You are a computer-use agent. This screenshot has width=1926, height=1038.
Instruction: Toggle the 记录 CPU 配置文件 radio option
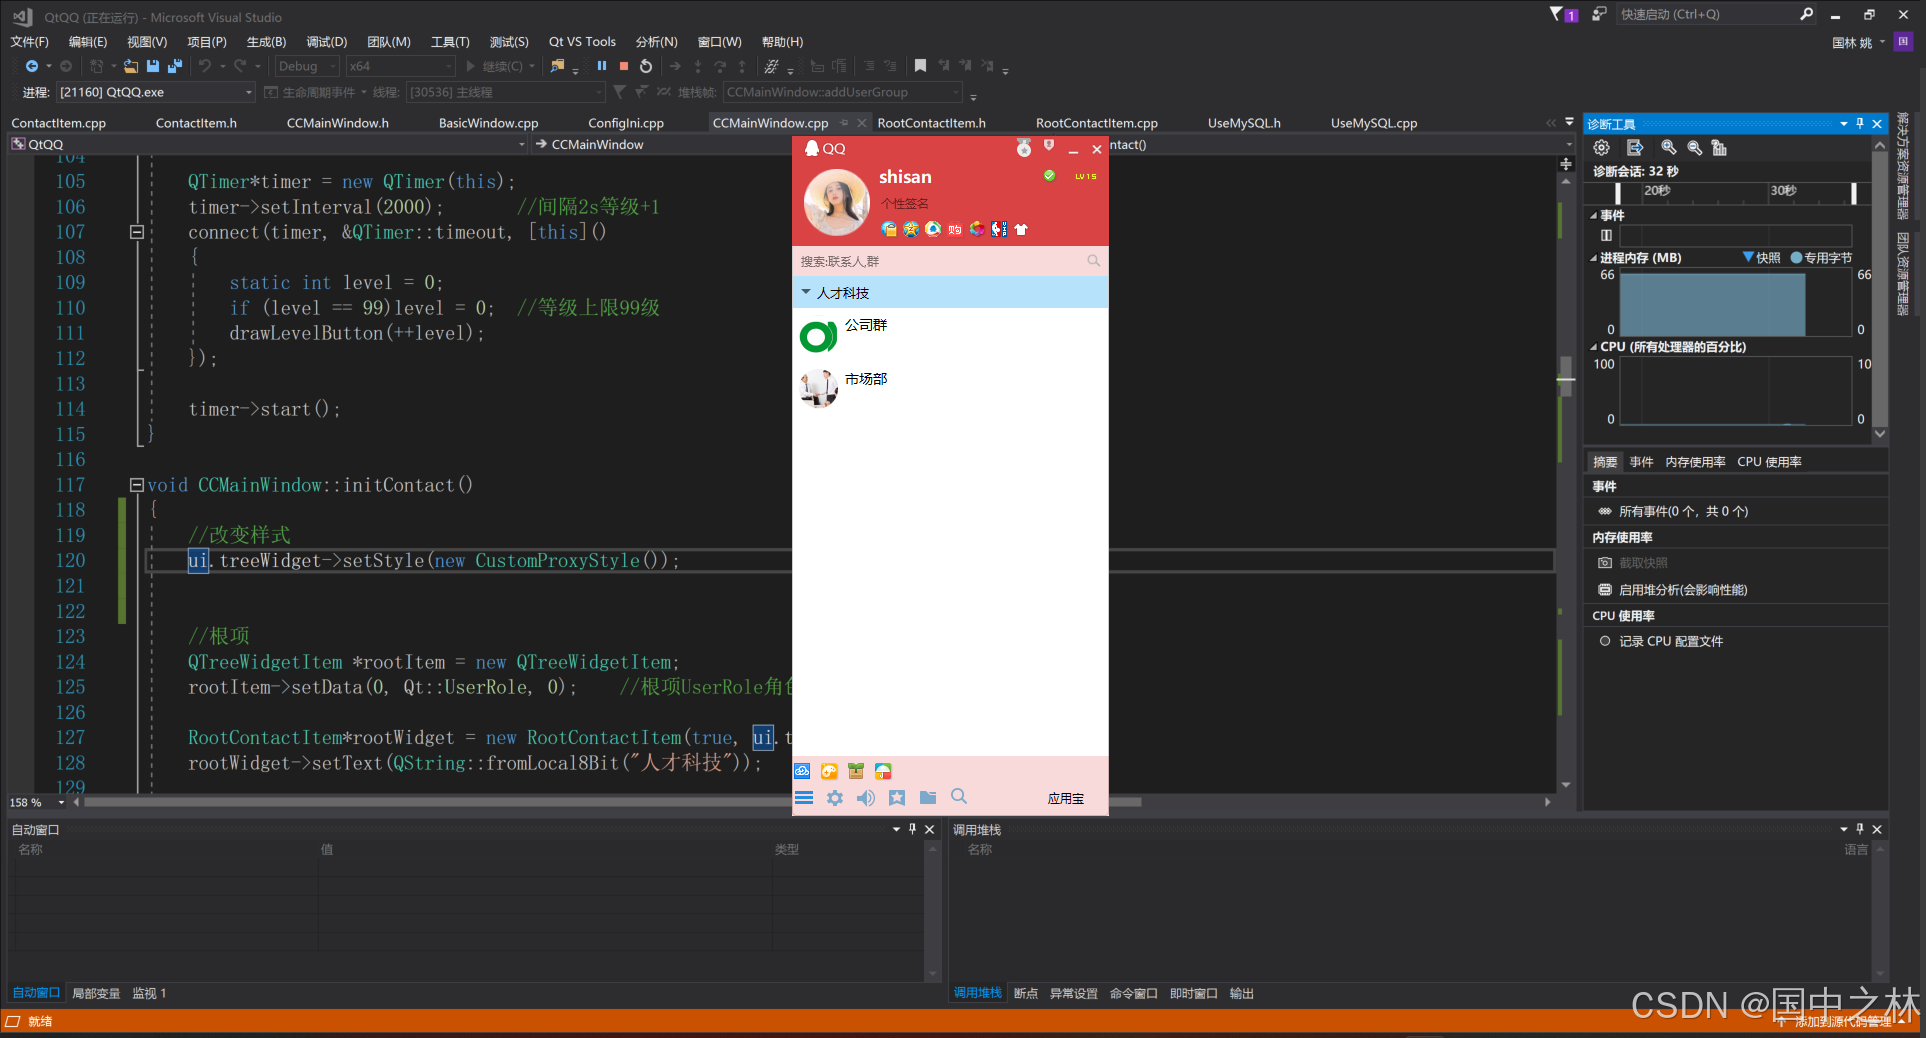(1605, 641)
